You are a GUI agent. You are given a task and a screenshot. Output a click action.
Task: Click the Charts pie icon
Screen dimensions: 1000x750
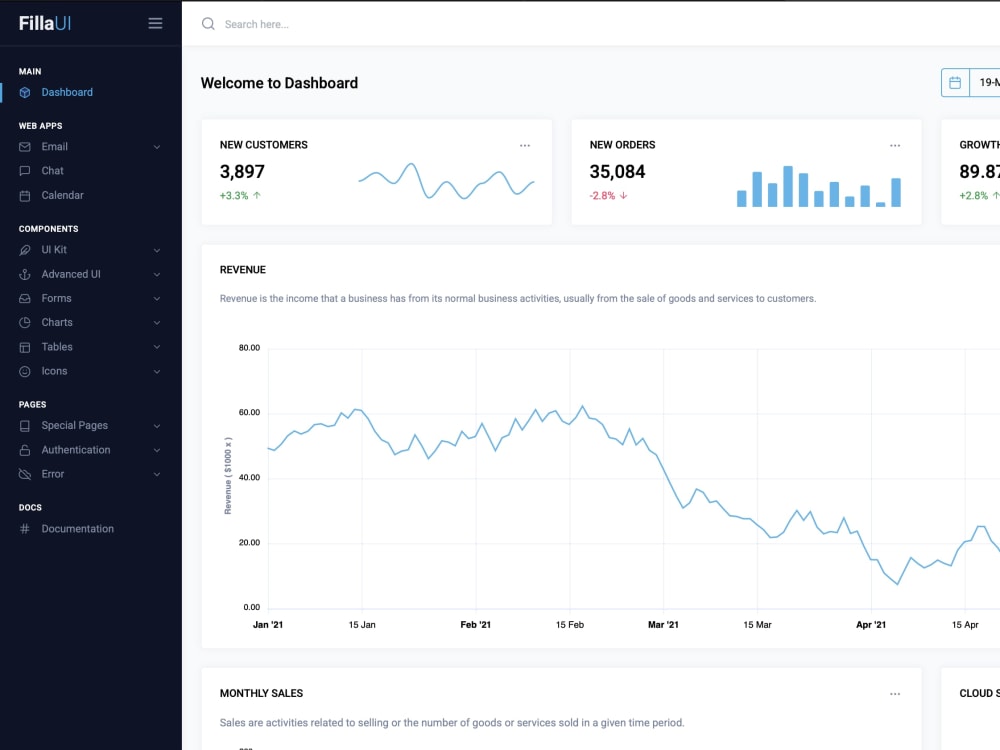25,323
